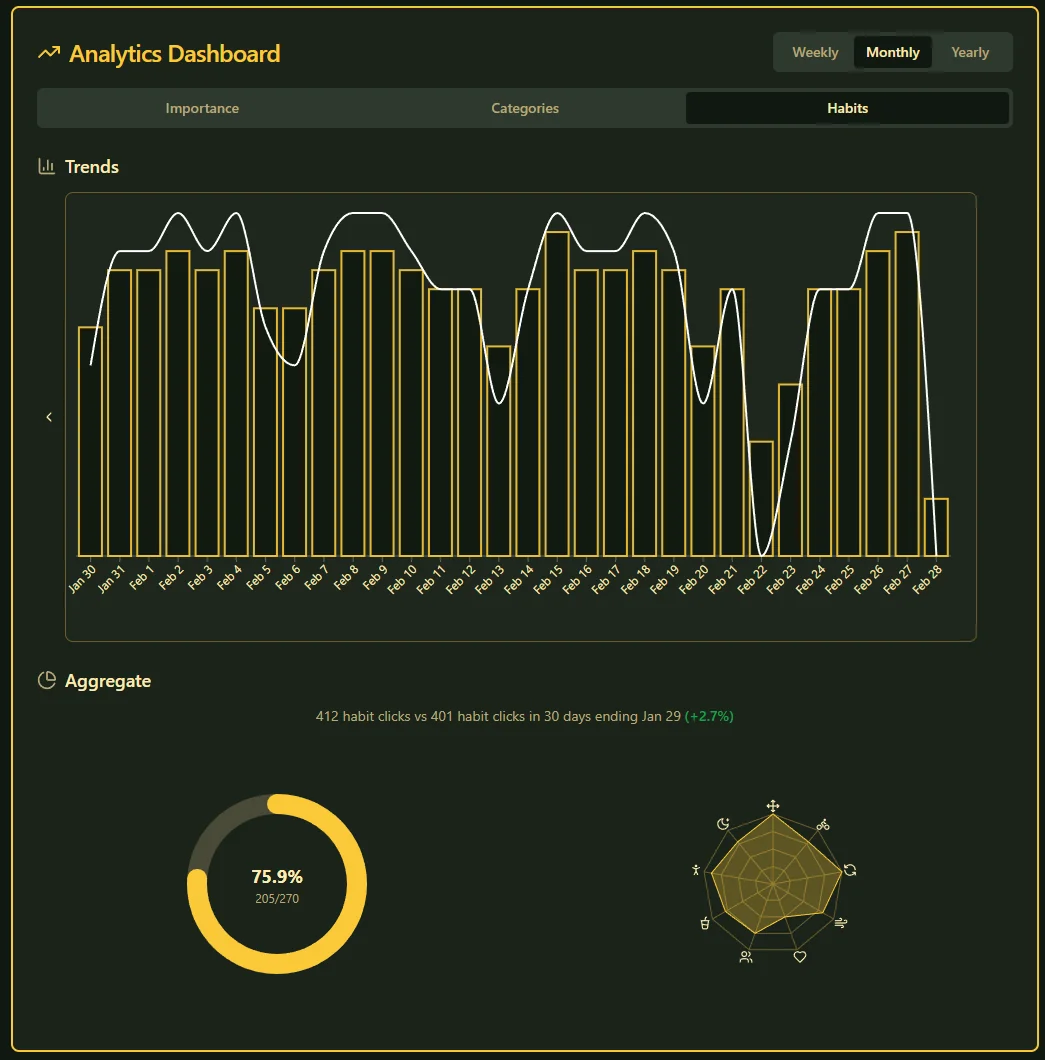Screen dimensions: 1045x1060
Task: Click the Jan 31 axis label
Action: (x=111, y=579)
